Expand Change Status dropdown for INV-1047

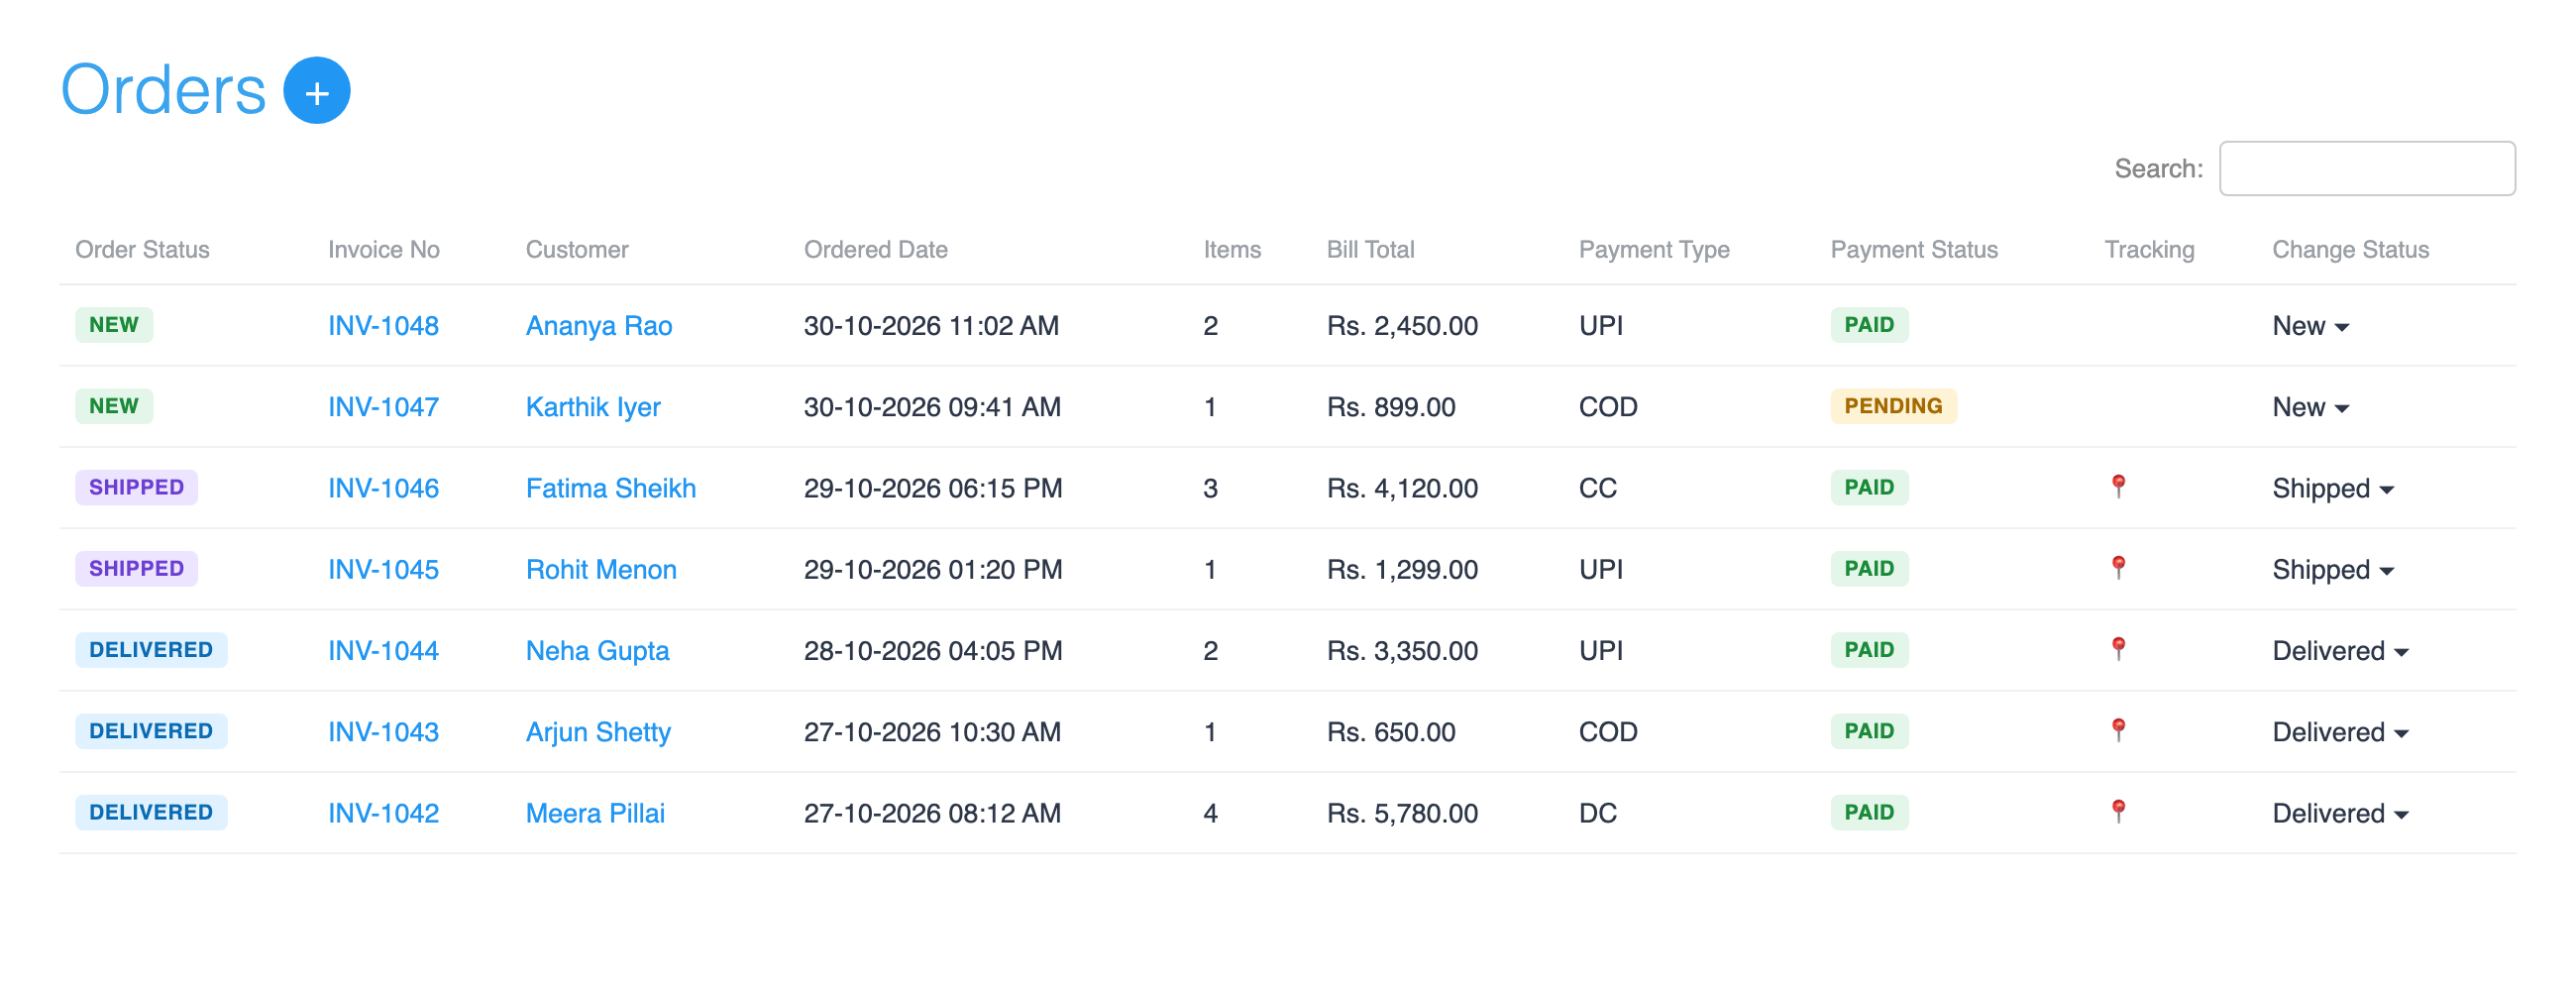point(2310,407)
